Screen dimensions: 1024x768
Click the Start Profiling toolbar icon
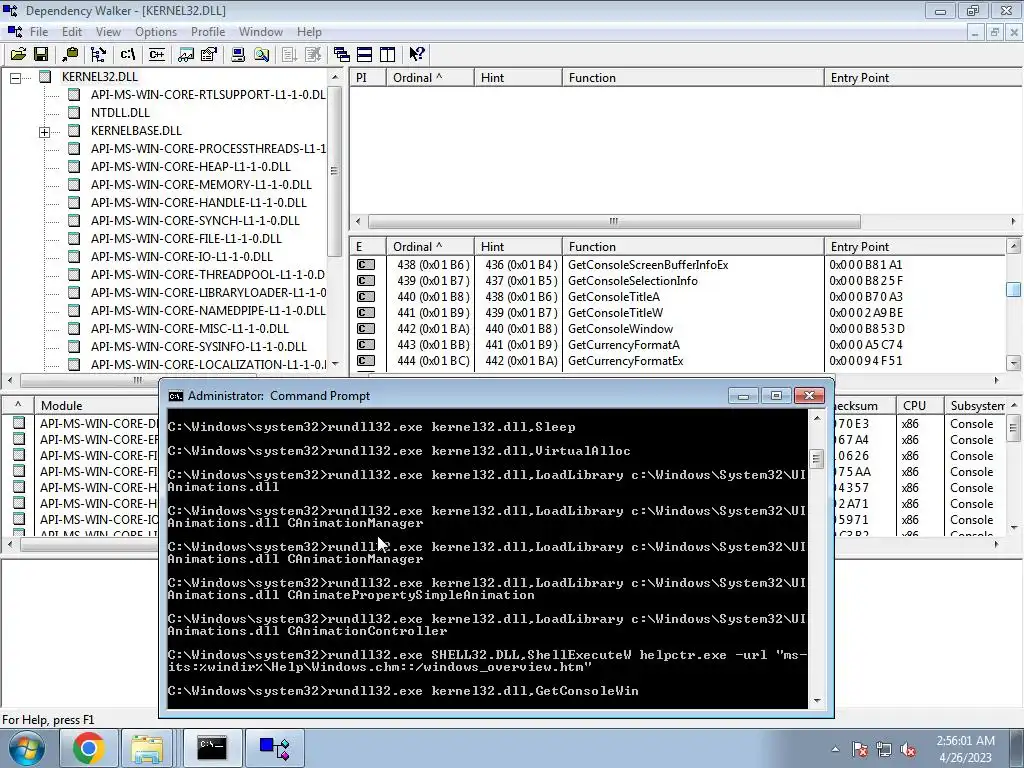289,54
